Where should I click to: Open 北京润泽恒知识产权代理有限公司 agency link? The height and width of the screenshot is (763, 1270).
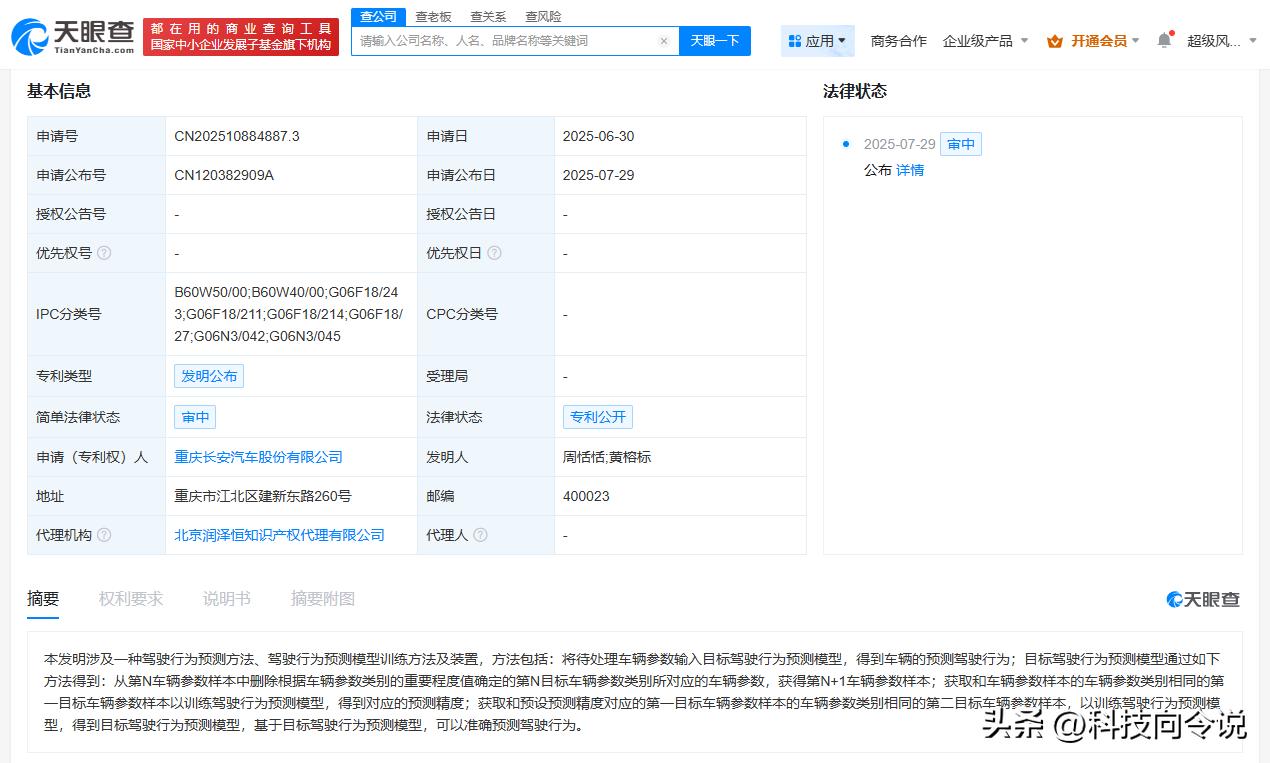[x=280, y=535]
